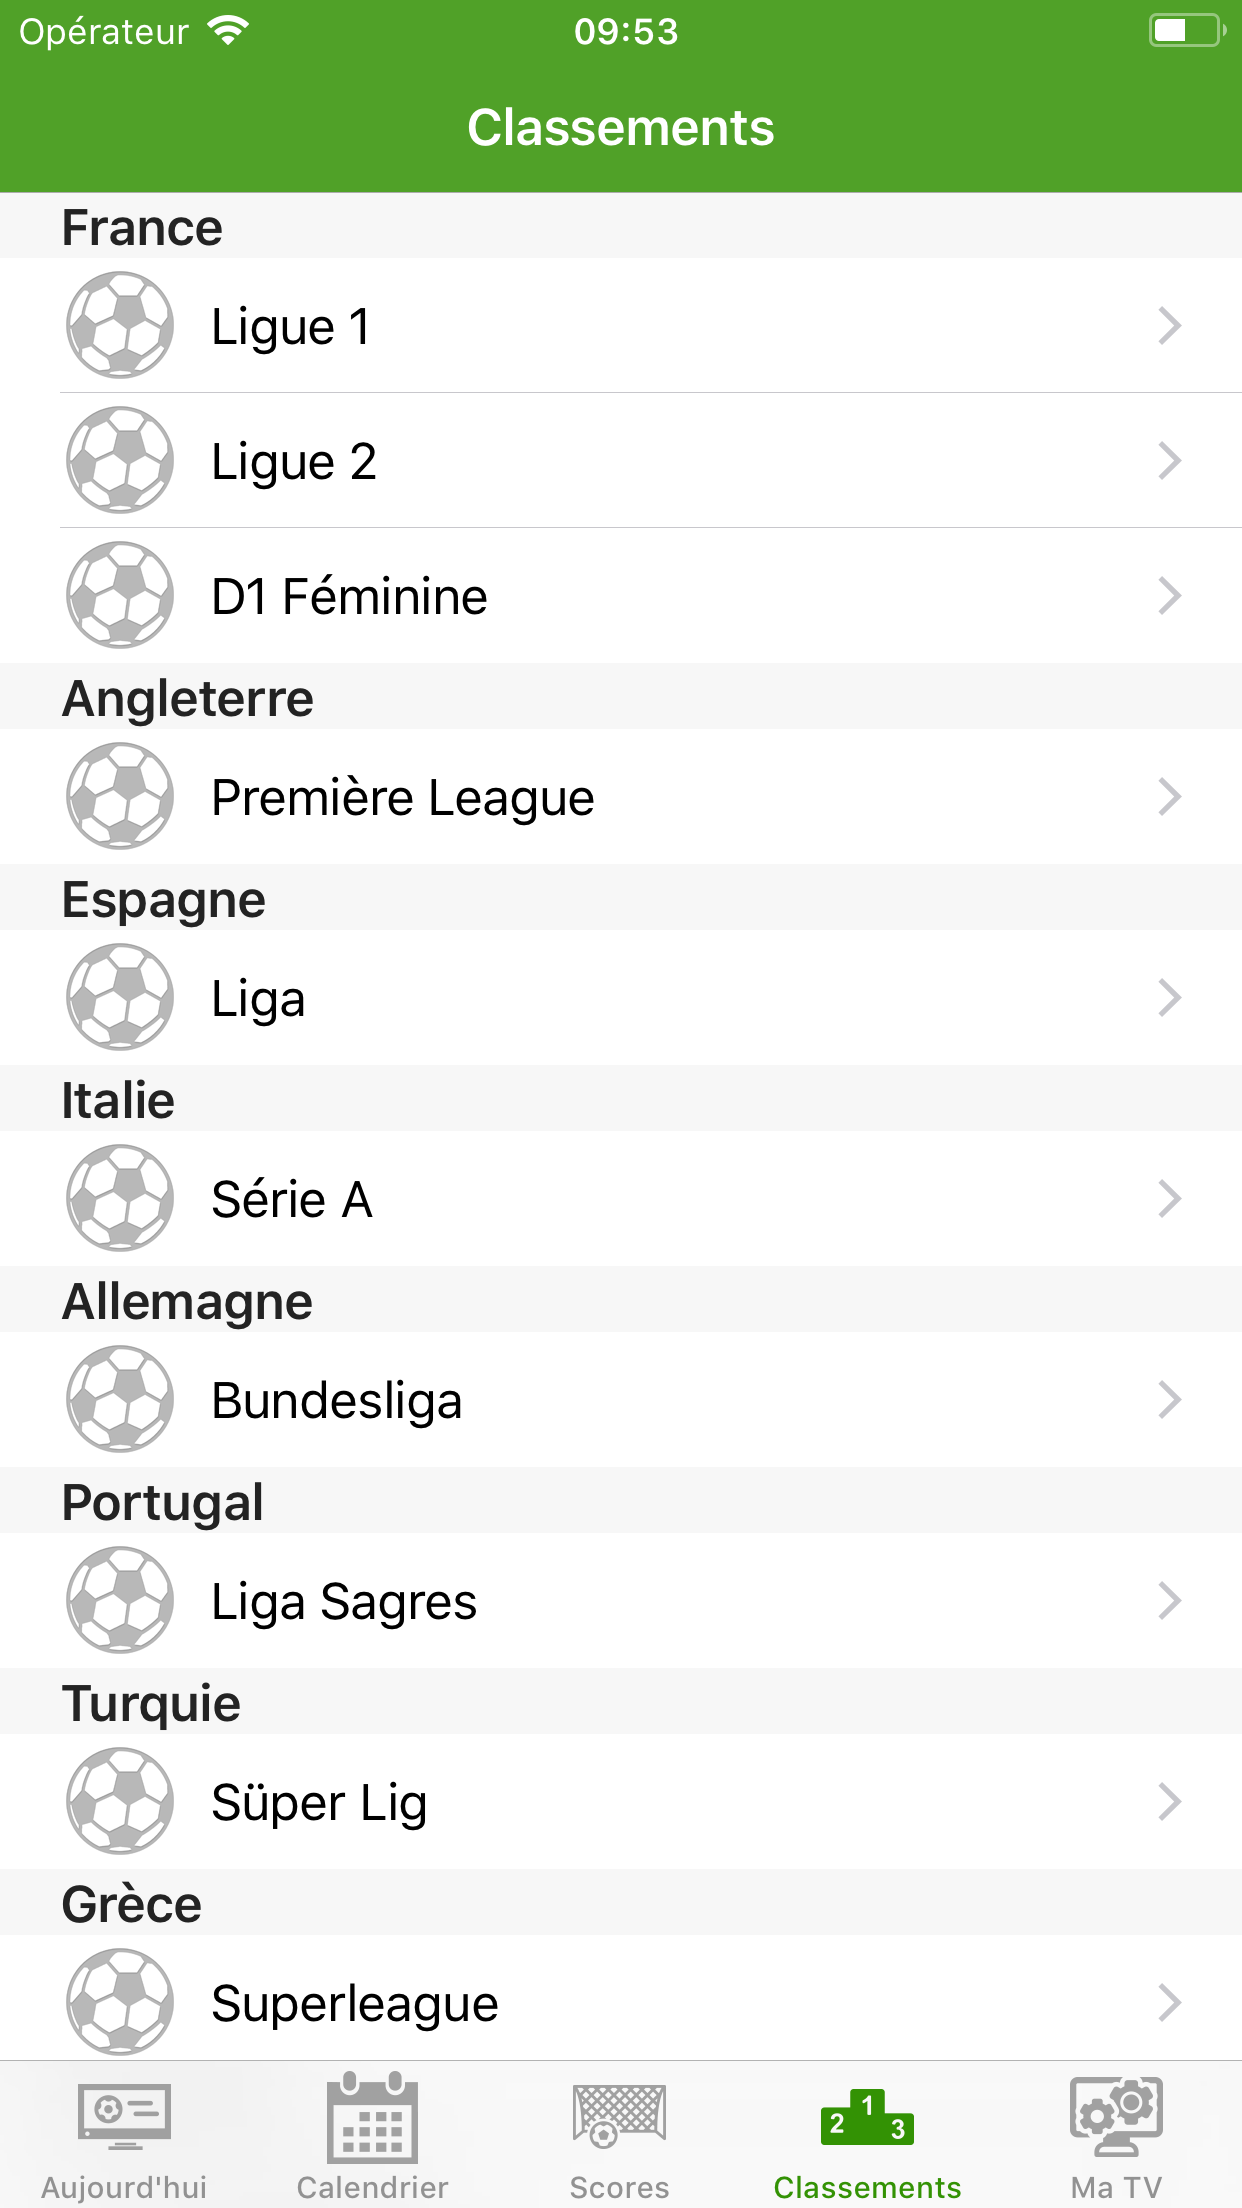Tap the battery indicator in the status bar

(x=1186, y=31)
